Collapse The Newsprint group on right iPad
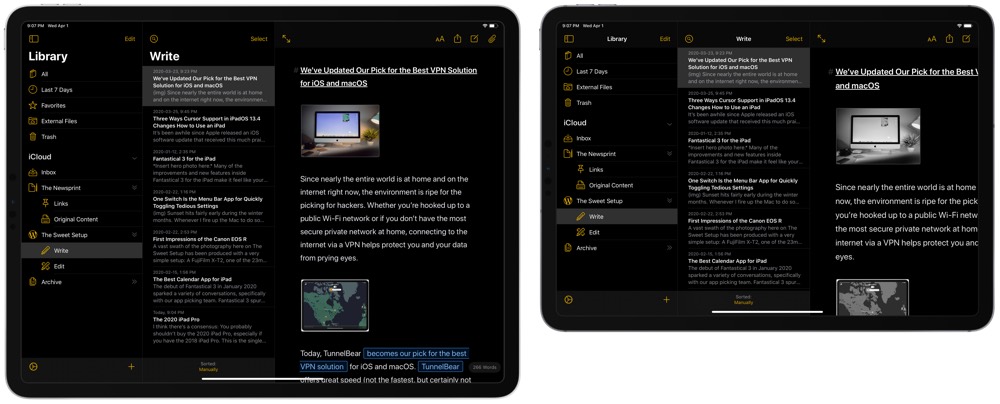The width and height of the screenshot is (1000, 404). [x=670, y=154]
